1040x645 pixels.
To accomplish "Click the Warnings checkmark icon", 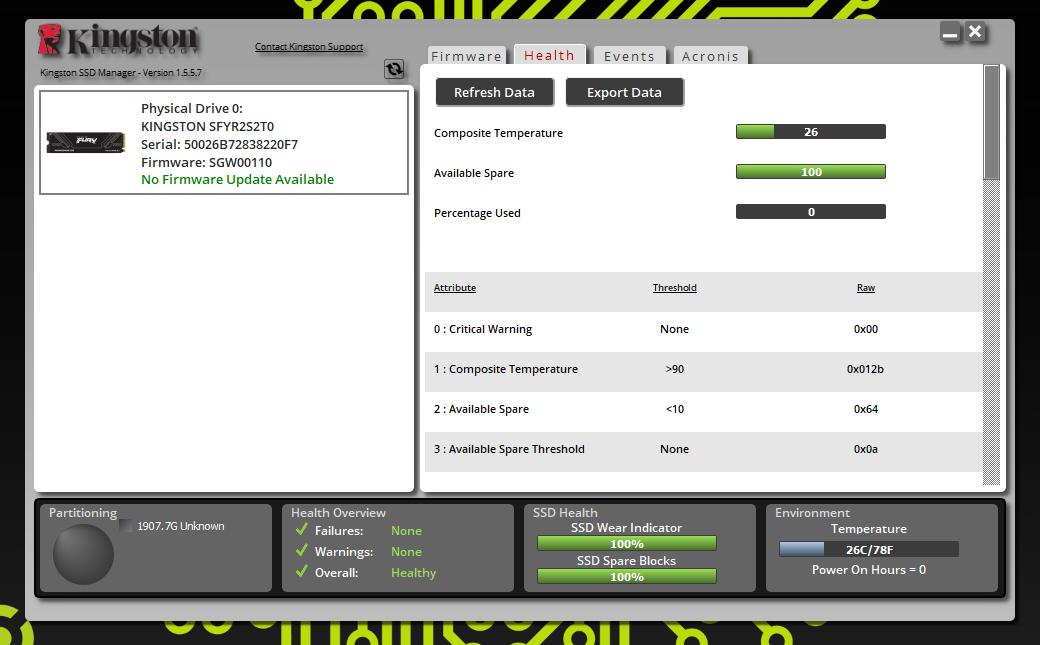I will click(302, 551).
